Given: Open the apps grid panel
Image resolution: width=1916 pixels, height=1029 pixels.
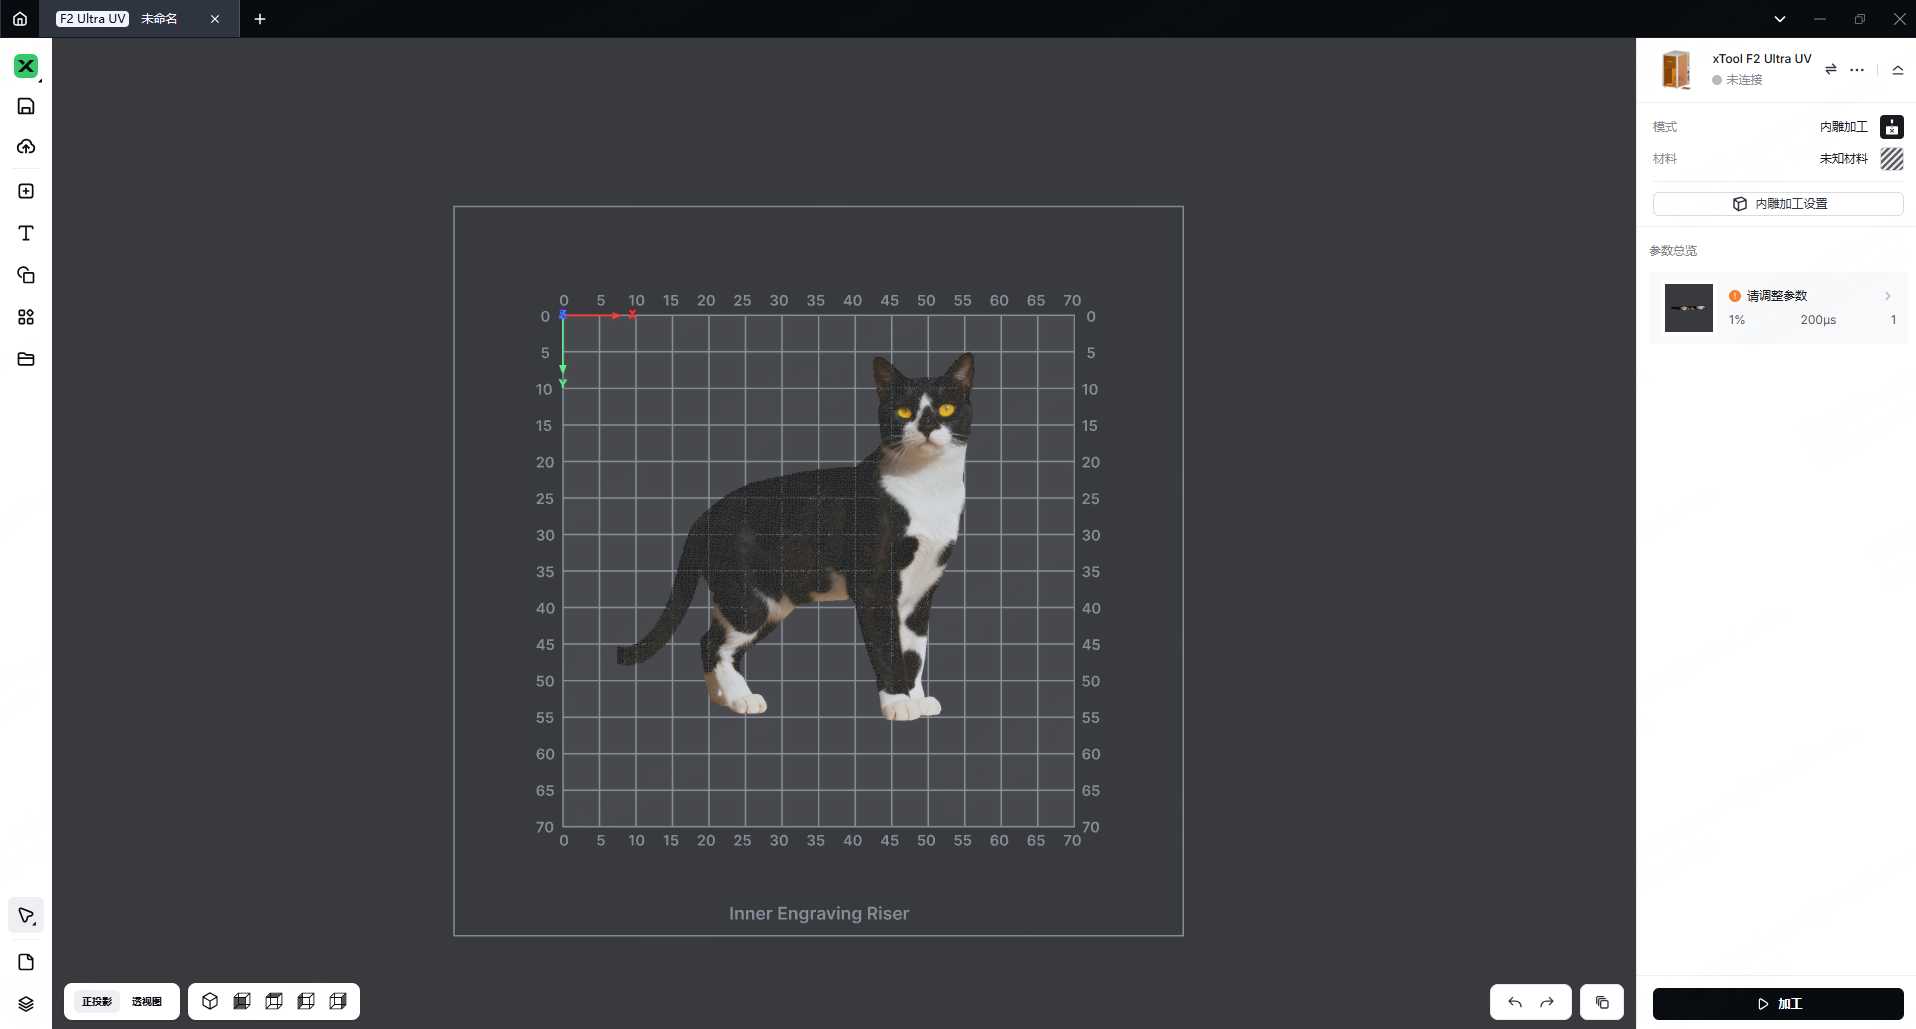Looking at the screenshot, I should (26, 317).
